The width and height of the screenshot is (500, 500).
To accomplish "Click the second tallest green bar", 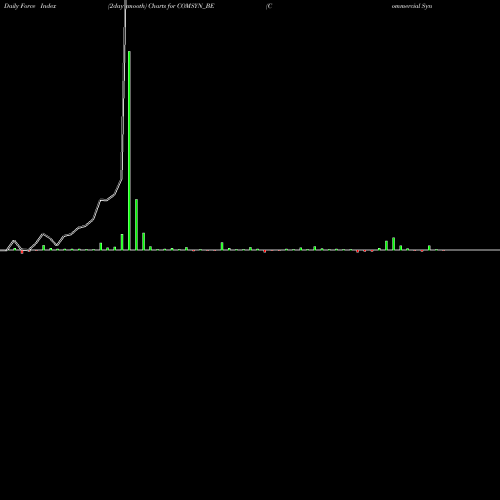I will [x=136, y=224].
